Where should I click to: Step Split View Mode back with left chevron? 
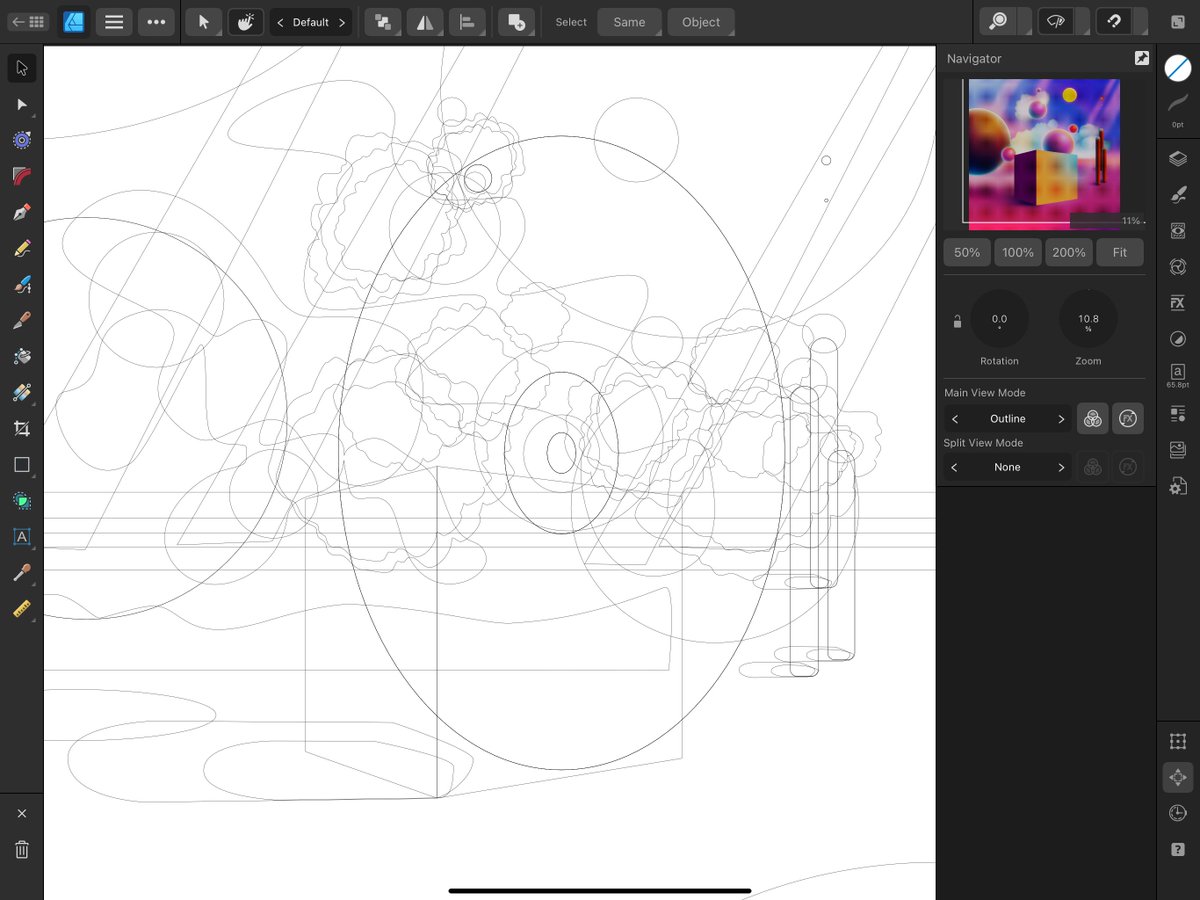click(x=955, y=466)
